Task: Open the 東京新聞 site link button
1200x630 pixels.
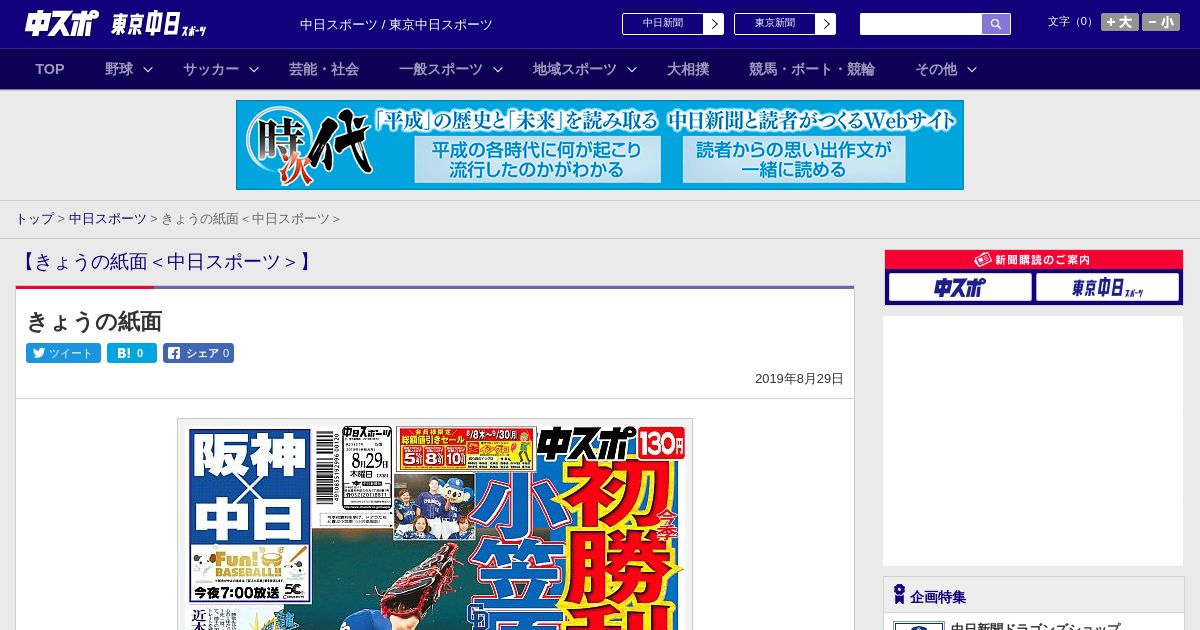Action: (x=775, y=24)
